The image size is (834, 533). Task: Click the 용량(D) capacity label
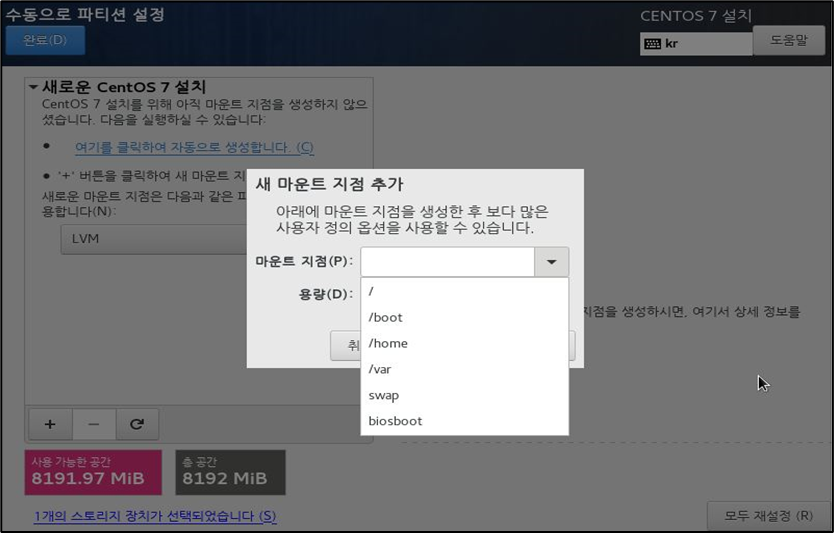[326, 294]
